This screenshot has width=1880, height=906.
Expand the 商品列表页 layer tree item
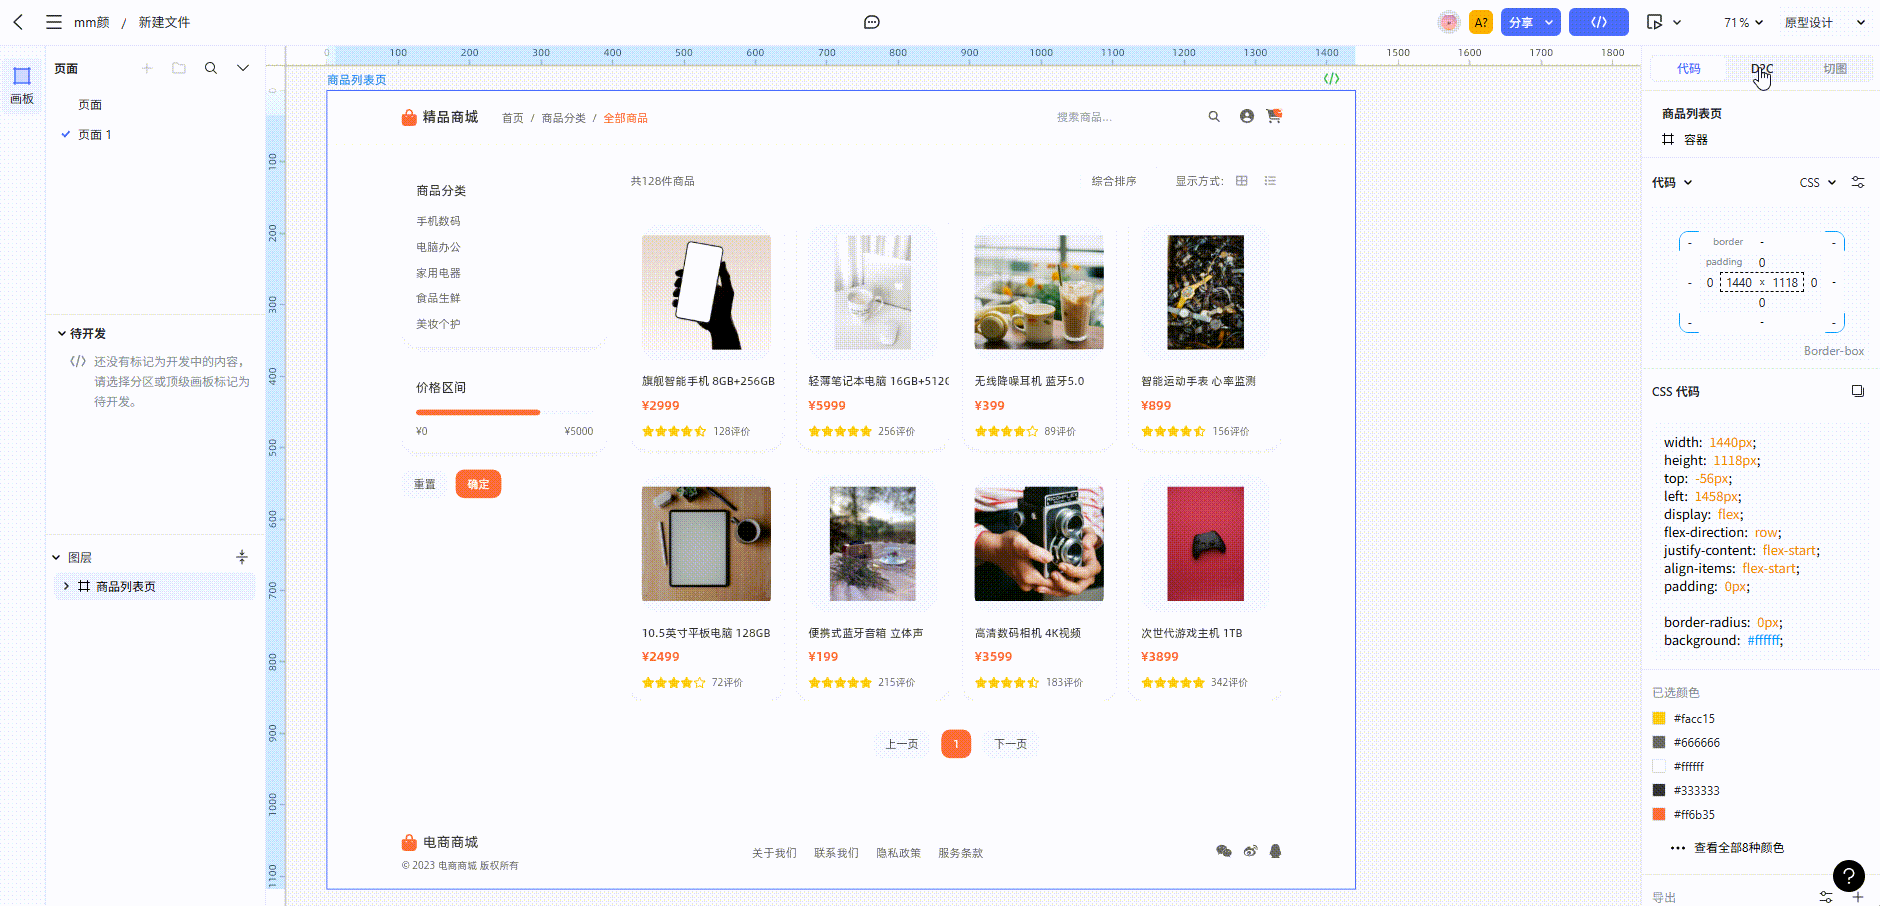66,586
